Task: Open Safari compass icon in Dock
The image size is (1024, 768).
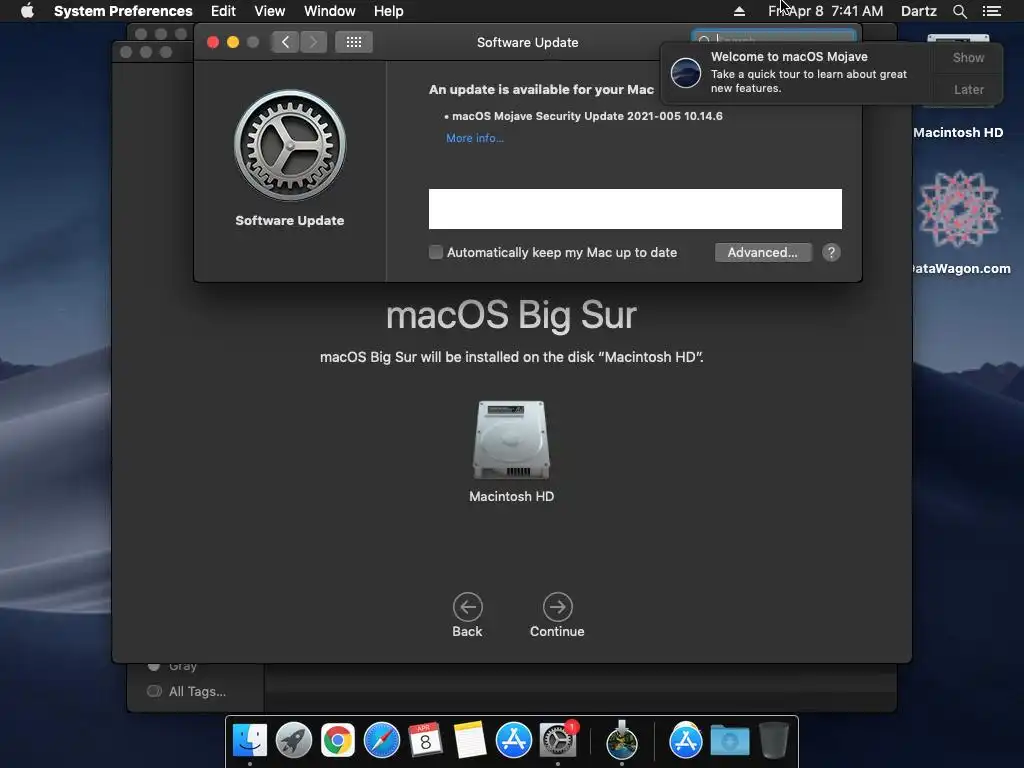Action: click(382, 741)
